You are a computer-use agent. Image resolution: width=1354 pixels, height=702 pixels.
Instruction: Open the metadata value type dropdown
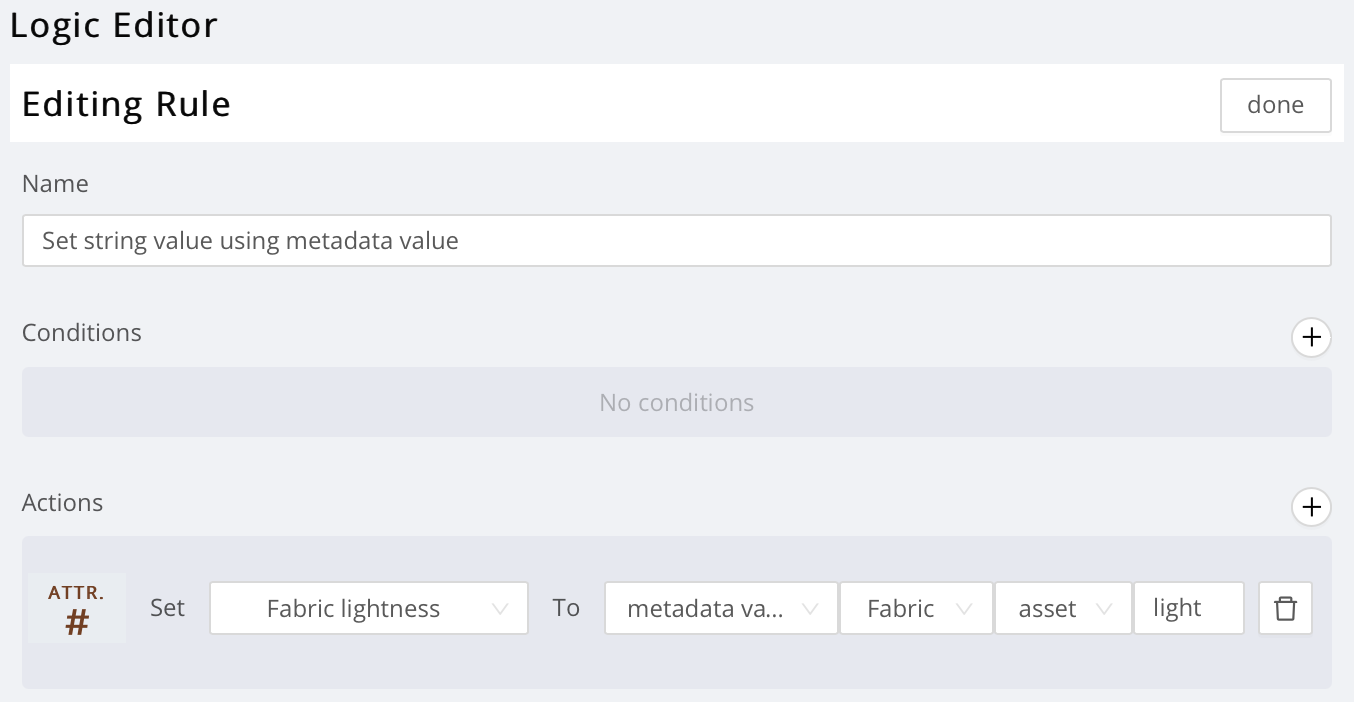pyautogui.click(x=721, y=608)
